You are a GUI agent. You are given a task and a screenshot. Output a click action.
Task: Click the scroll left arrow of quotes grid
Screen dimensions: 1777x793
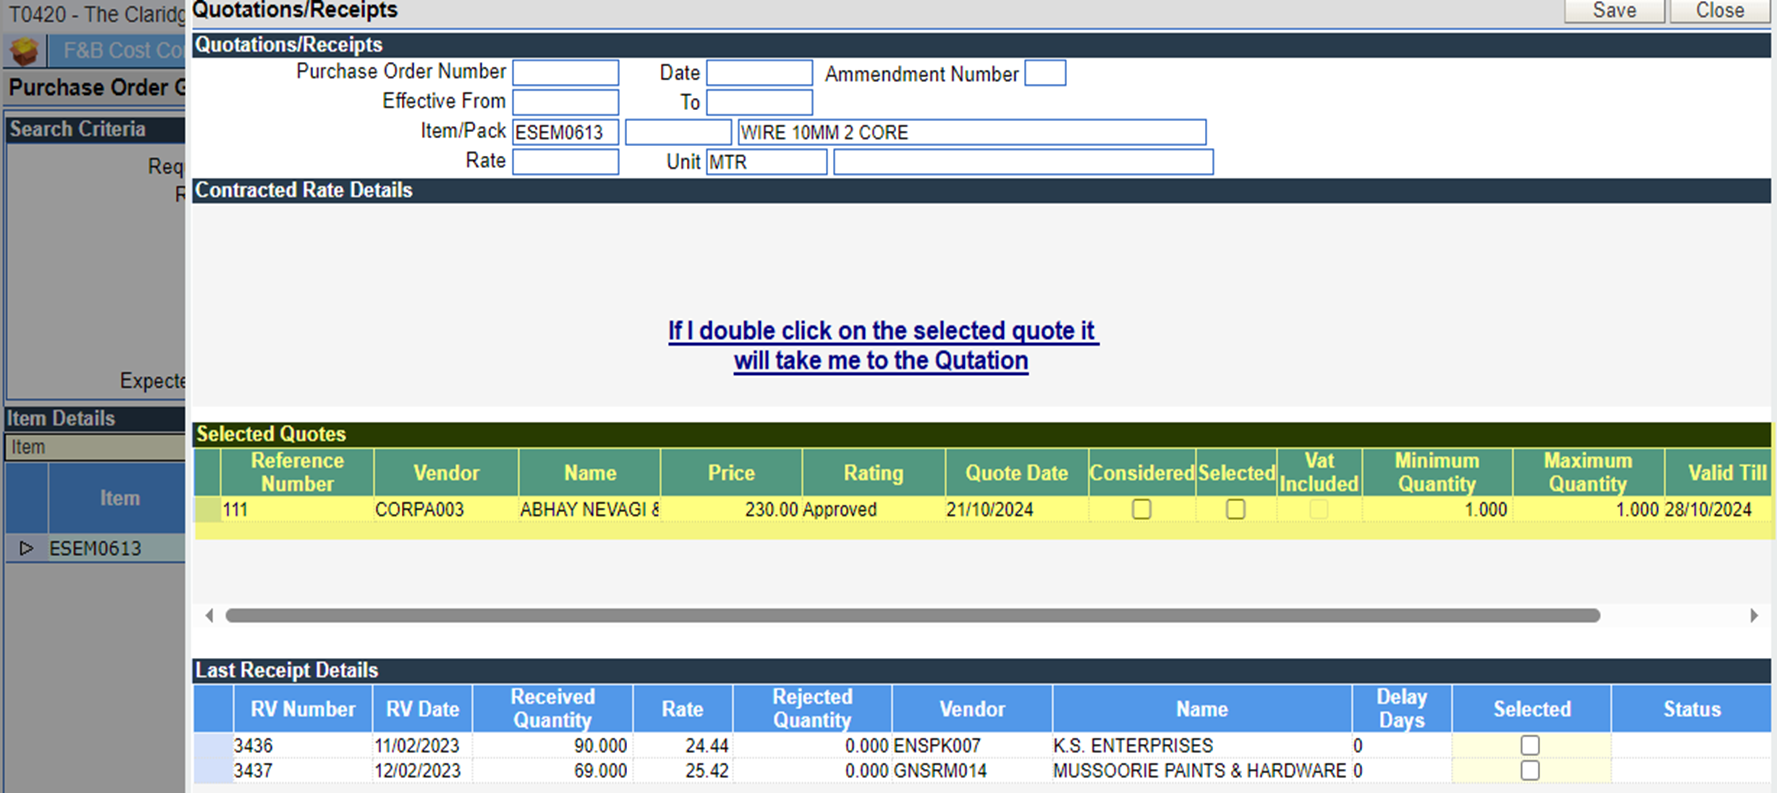click(209, 616)
